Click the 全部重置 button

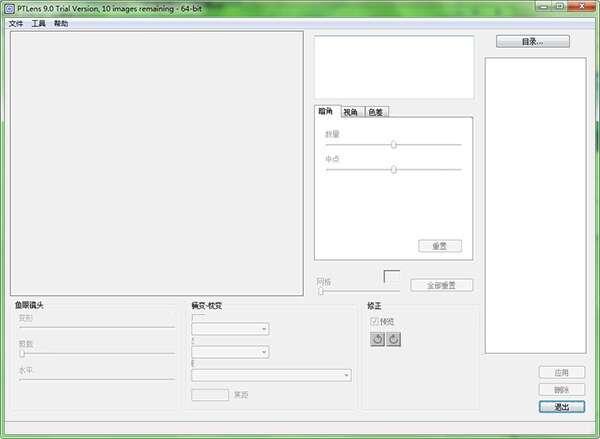click(442, 285)
